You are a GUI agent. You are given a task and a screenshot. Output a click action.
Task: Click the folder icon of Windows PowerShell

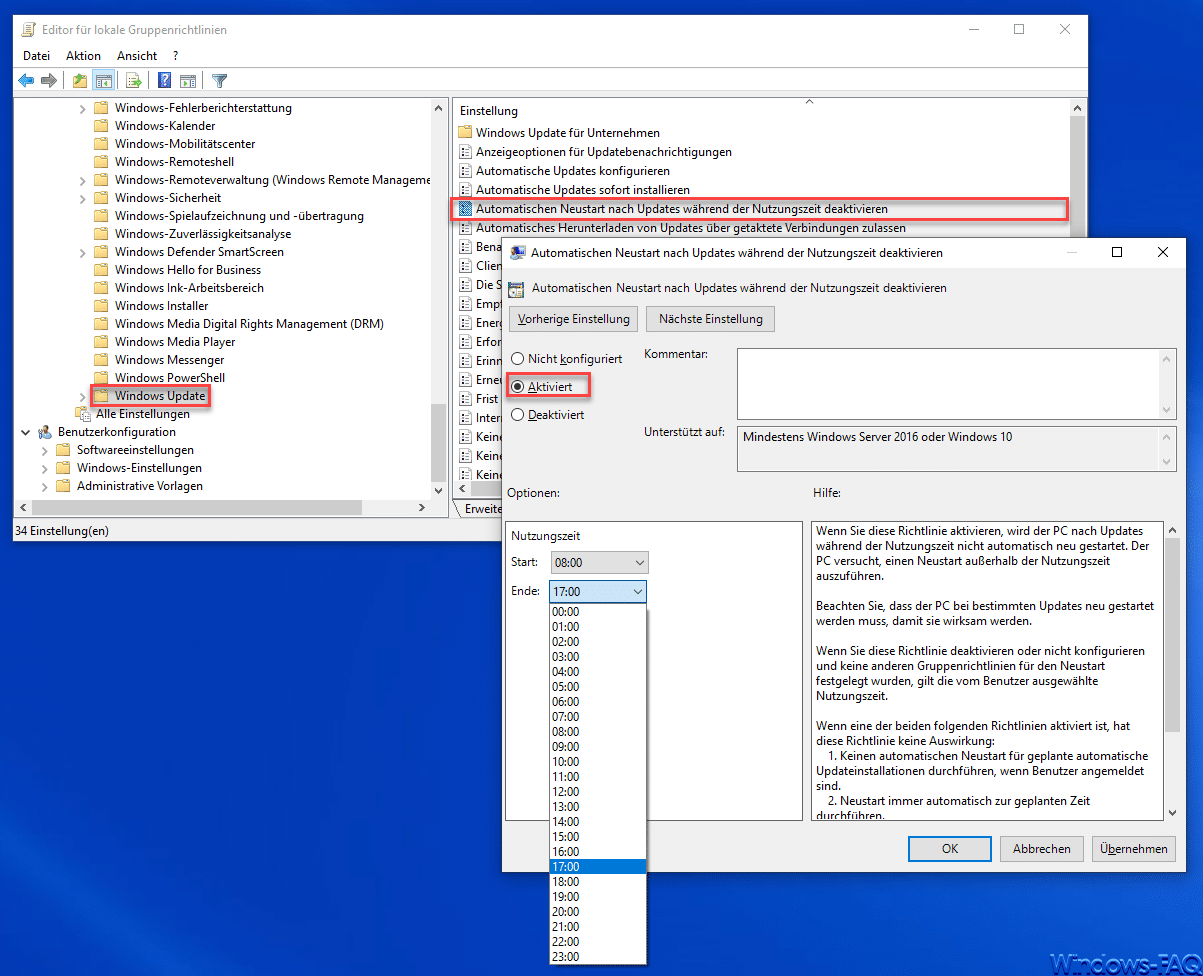100,378
